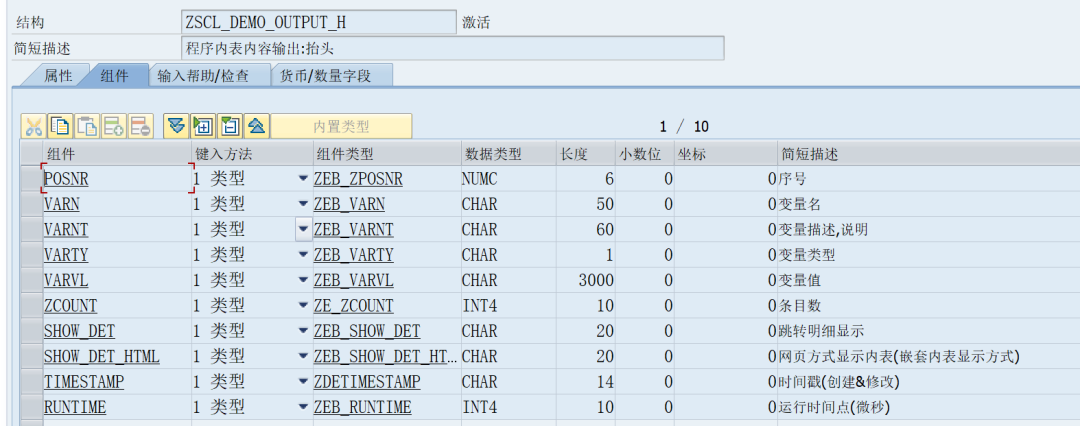The width and height of the screenshot is (1080, 426).
Task: Open component type ZE_ZCOUNT
Action: tap(353, 306)
